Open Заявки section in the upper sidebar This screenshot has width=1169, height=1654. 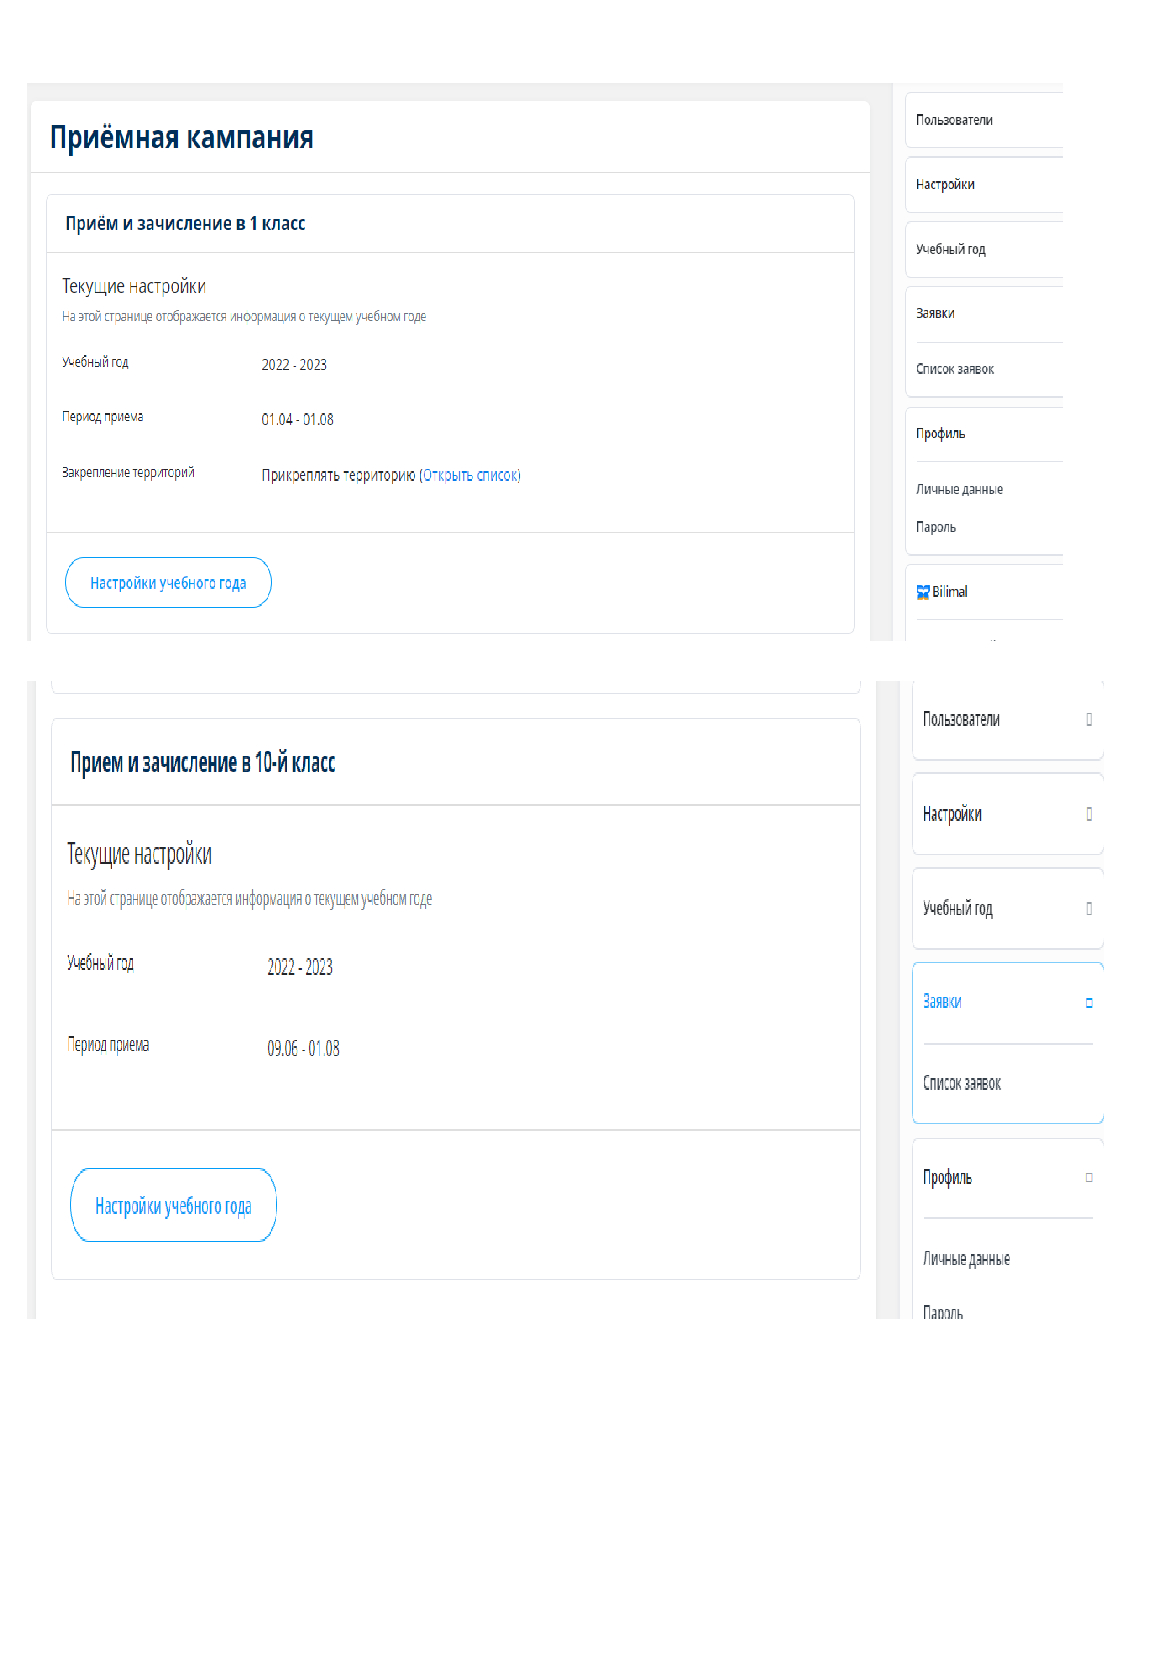[935, 314]
